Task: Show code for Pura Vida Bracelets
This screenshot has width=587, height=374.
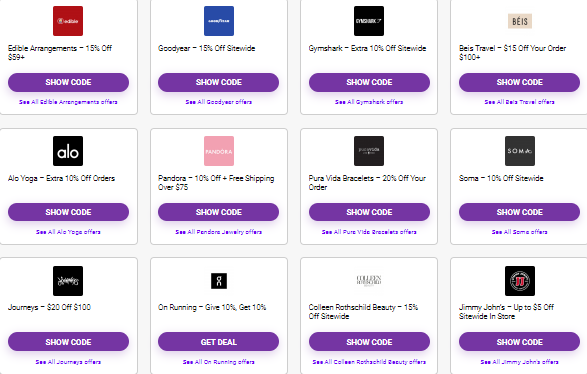Action: (369, 212)
